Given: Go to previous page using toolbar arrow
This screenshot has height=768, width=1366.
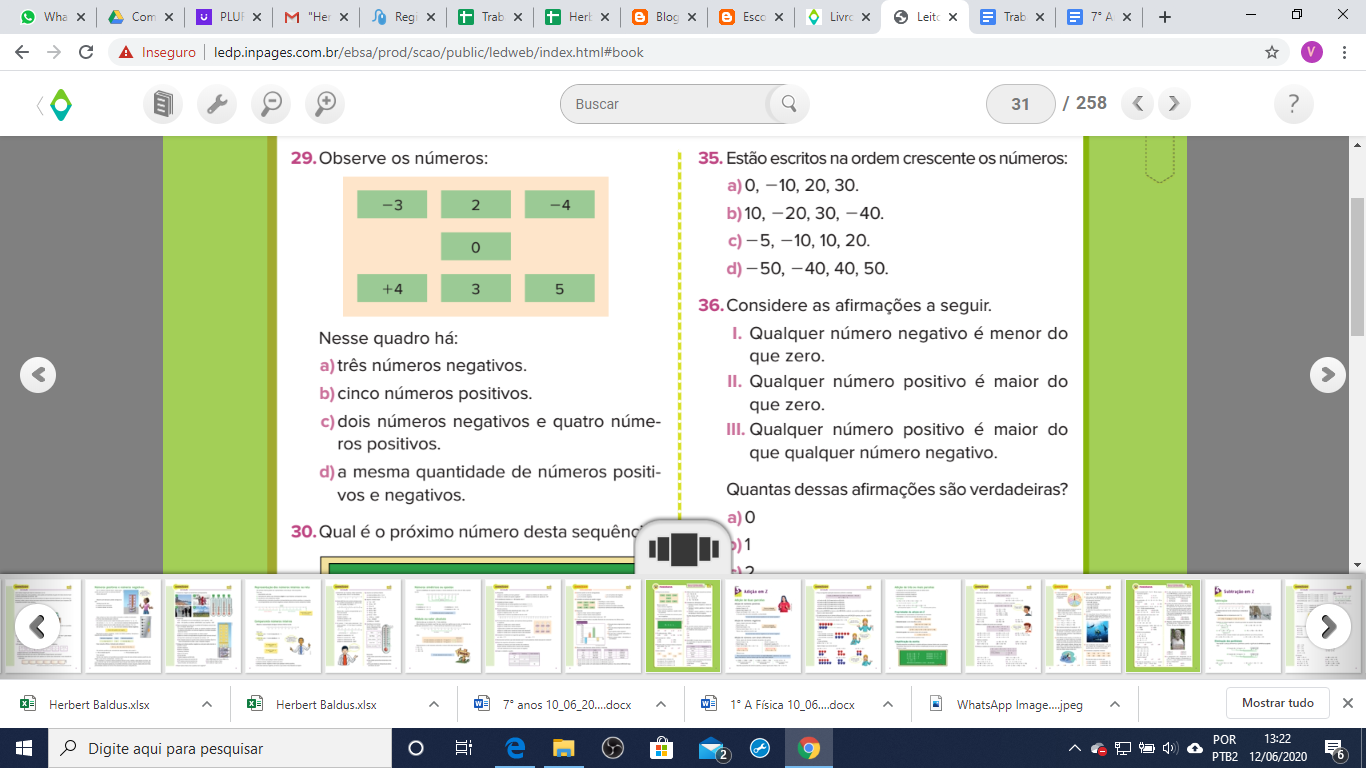Looking at the screenshot, I should pyautogui.click(x=1138, y=103).
